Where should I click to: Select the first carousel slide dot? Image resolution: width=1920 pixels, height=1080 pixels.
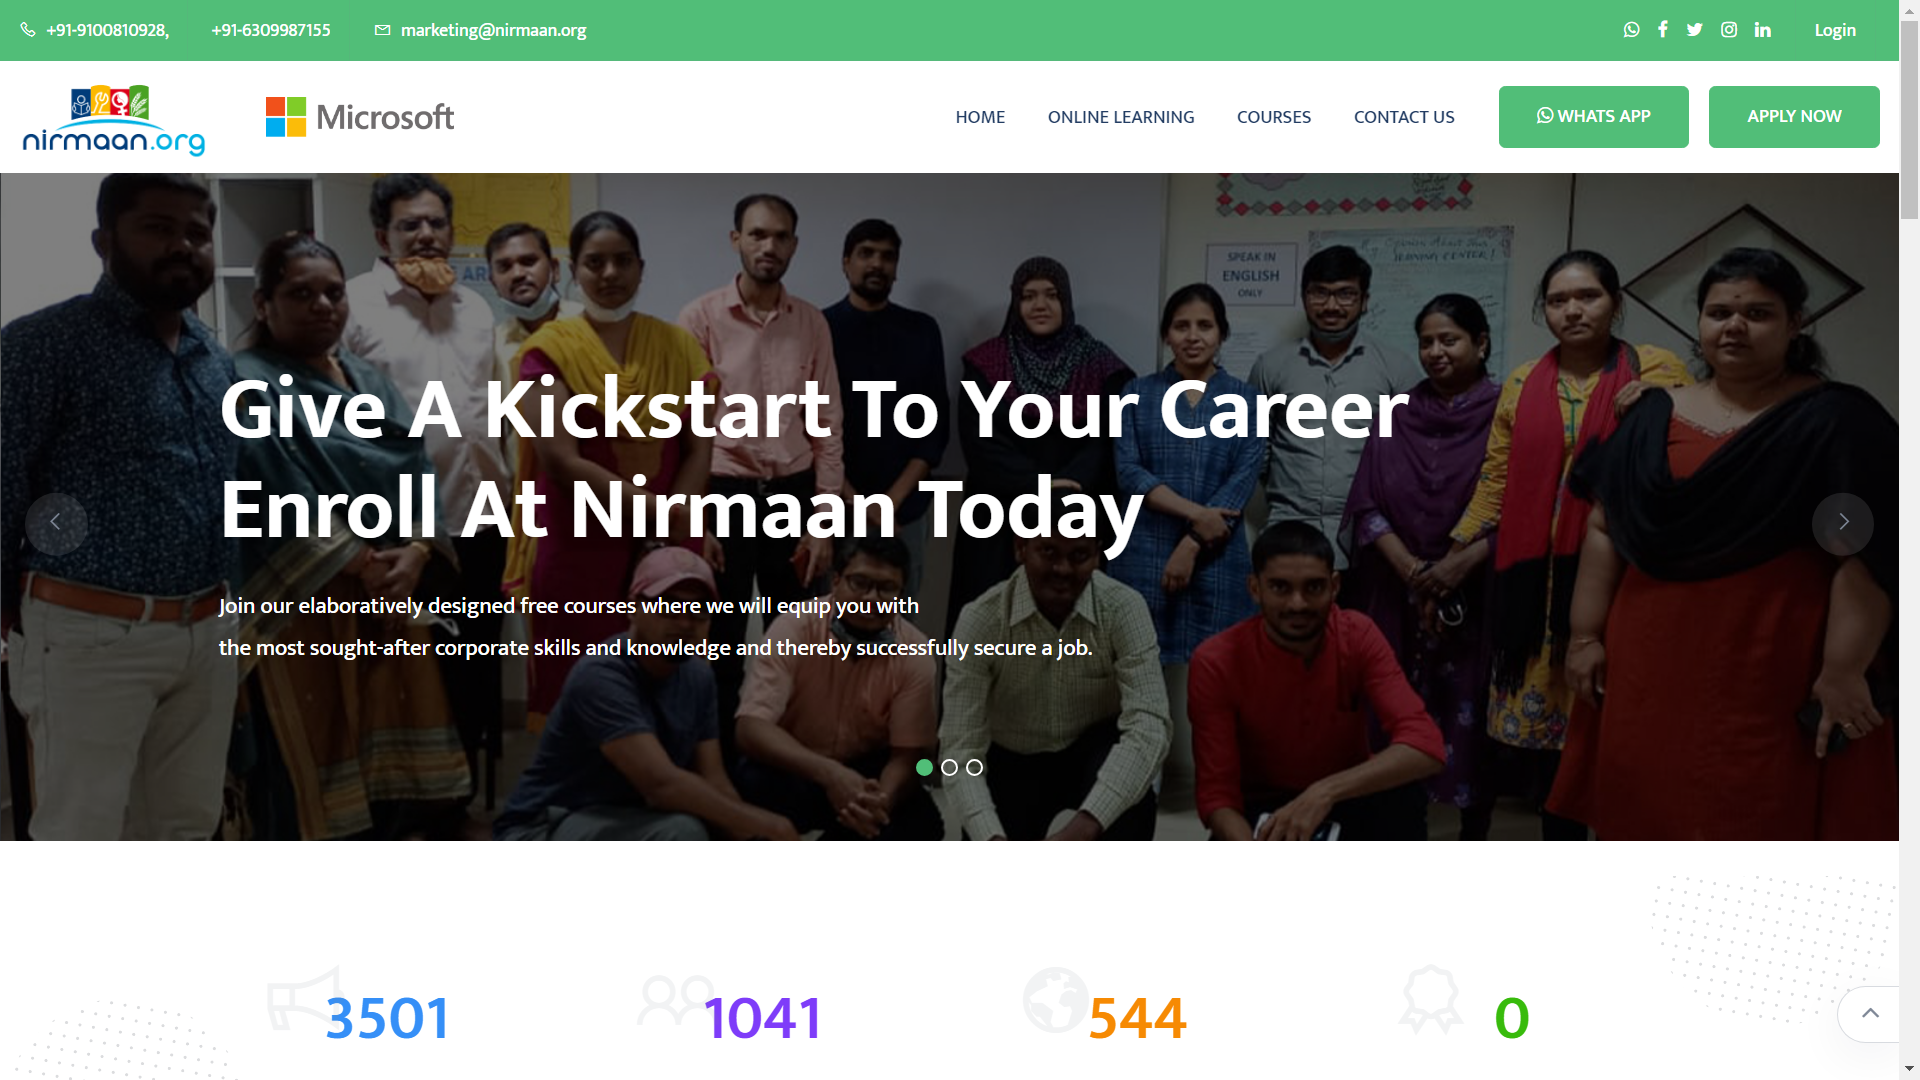(x=924, y=767)
